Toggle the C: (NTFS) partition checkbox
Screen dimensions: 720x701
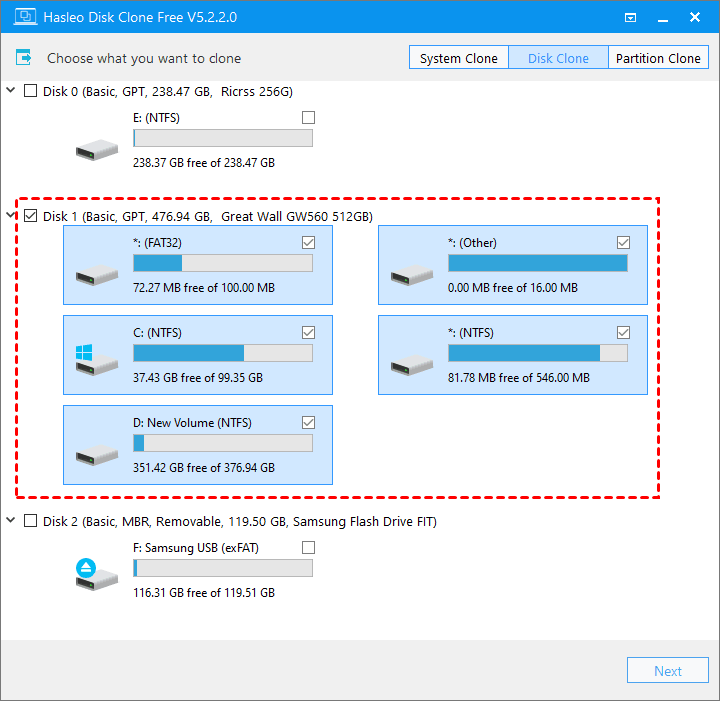(309, 332)
